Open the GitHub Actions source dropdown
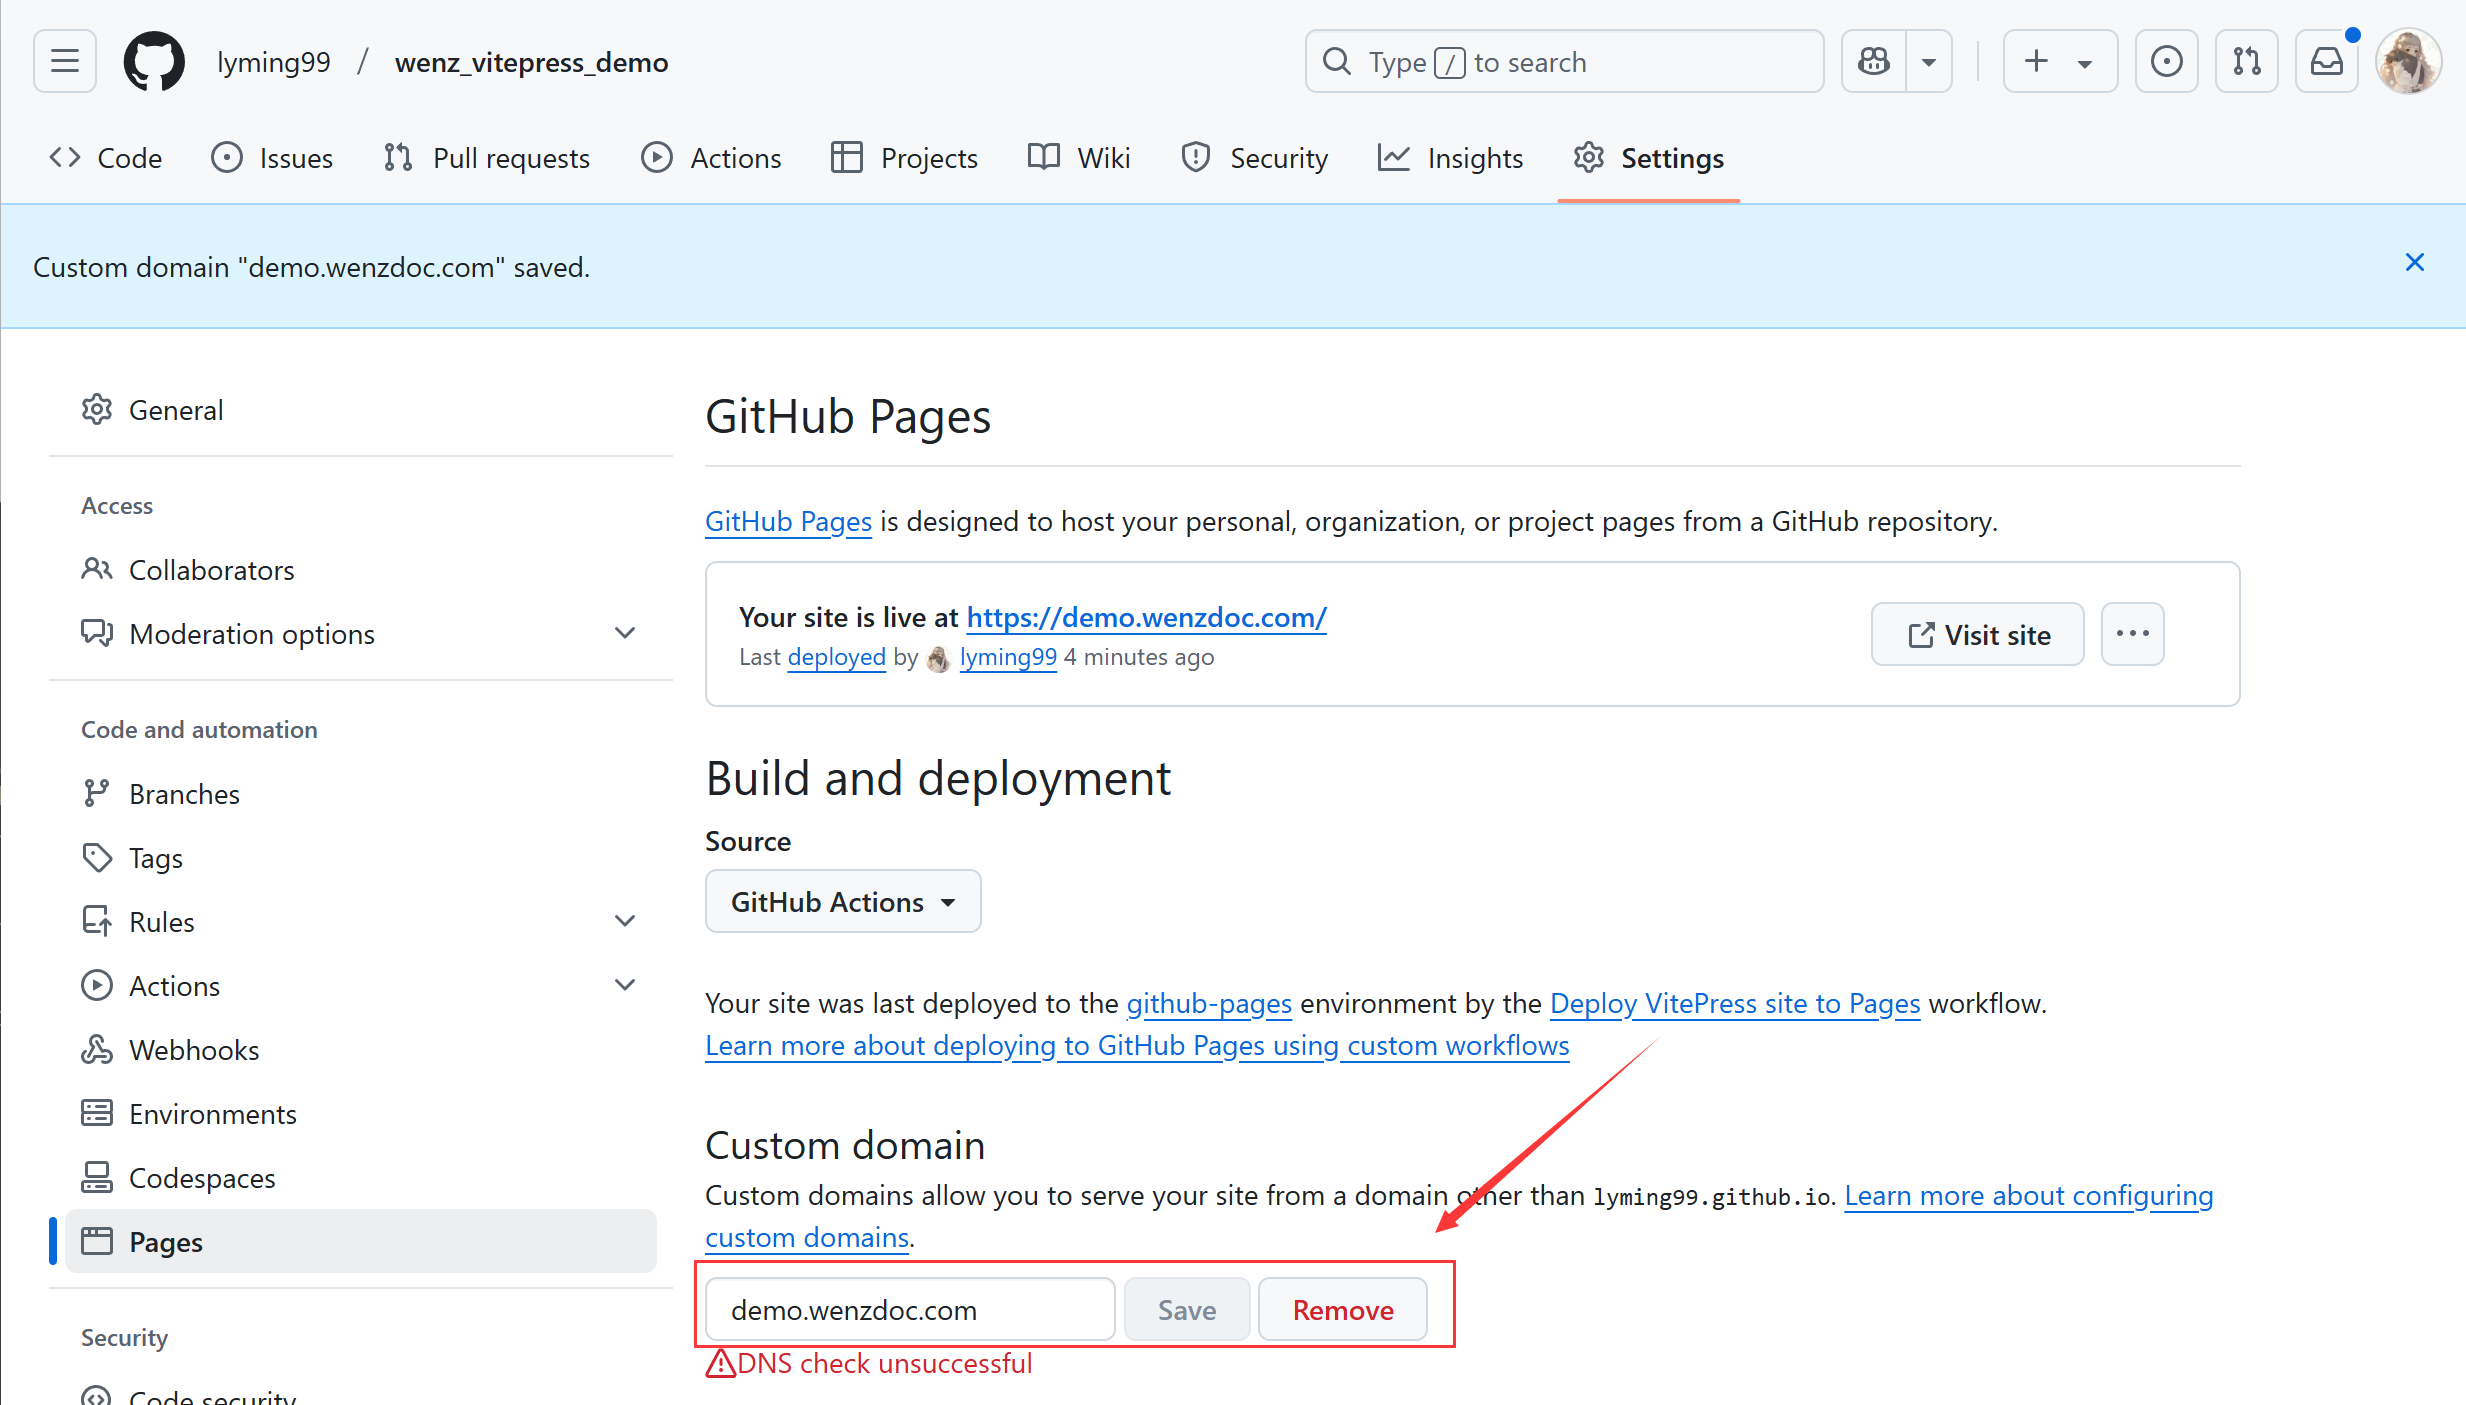The height and width of the screenshot is (1405, 2466). (843, 902)
